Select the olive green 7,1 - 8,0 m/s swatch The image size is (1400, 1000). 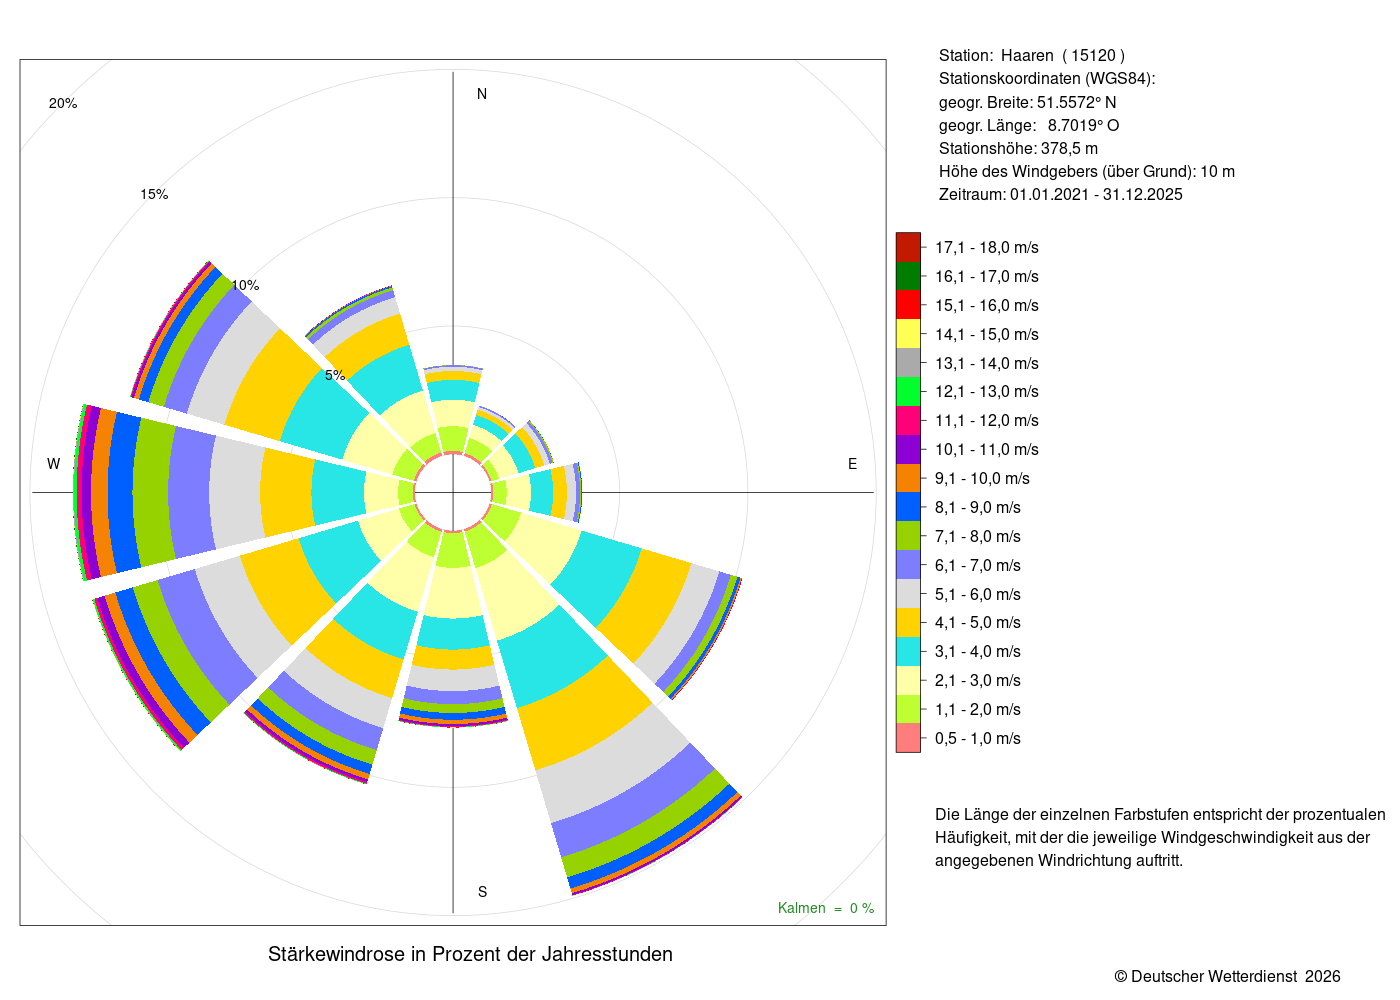pyautogui.click(x=908, y=536)
